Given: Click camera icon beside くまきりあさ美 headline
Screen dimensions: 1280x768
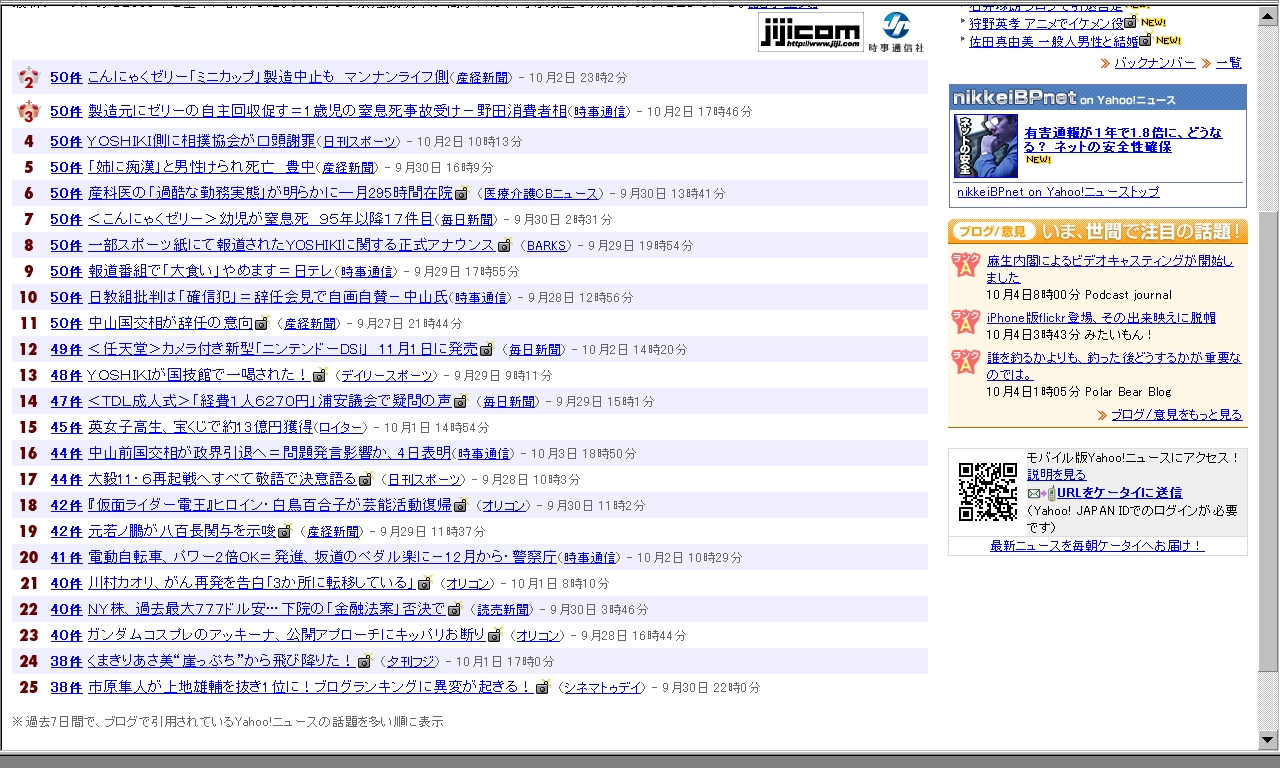Looking at the screenshot, I should pyautogui.click(x=364, y=661).
